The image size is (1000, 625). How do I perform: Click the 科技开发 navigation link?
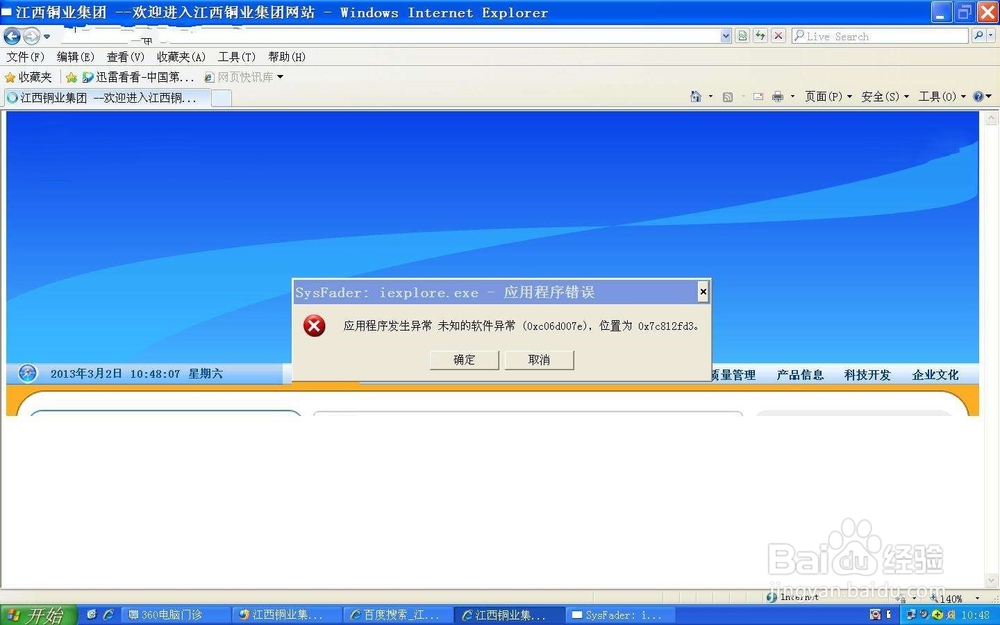[x=867, y=375]
